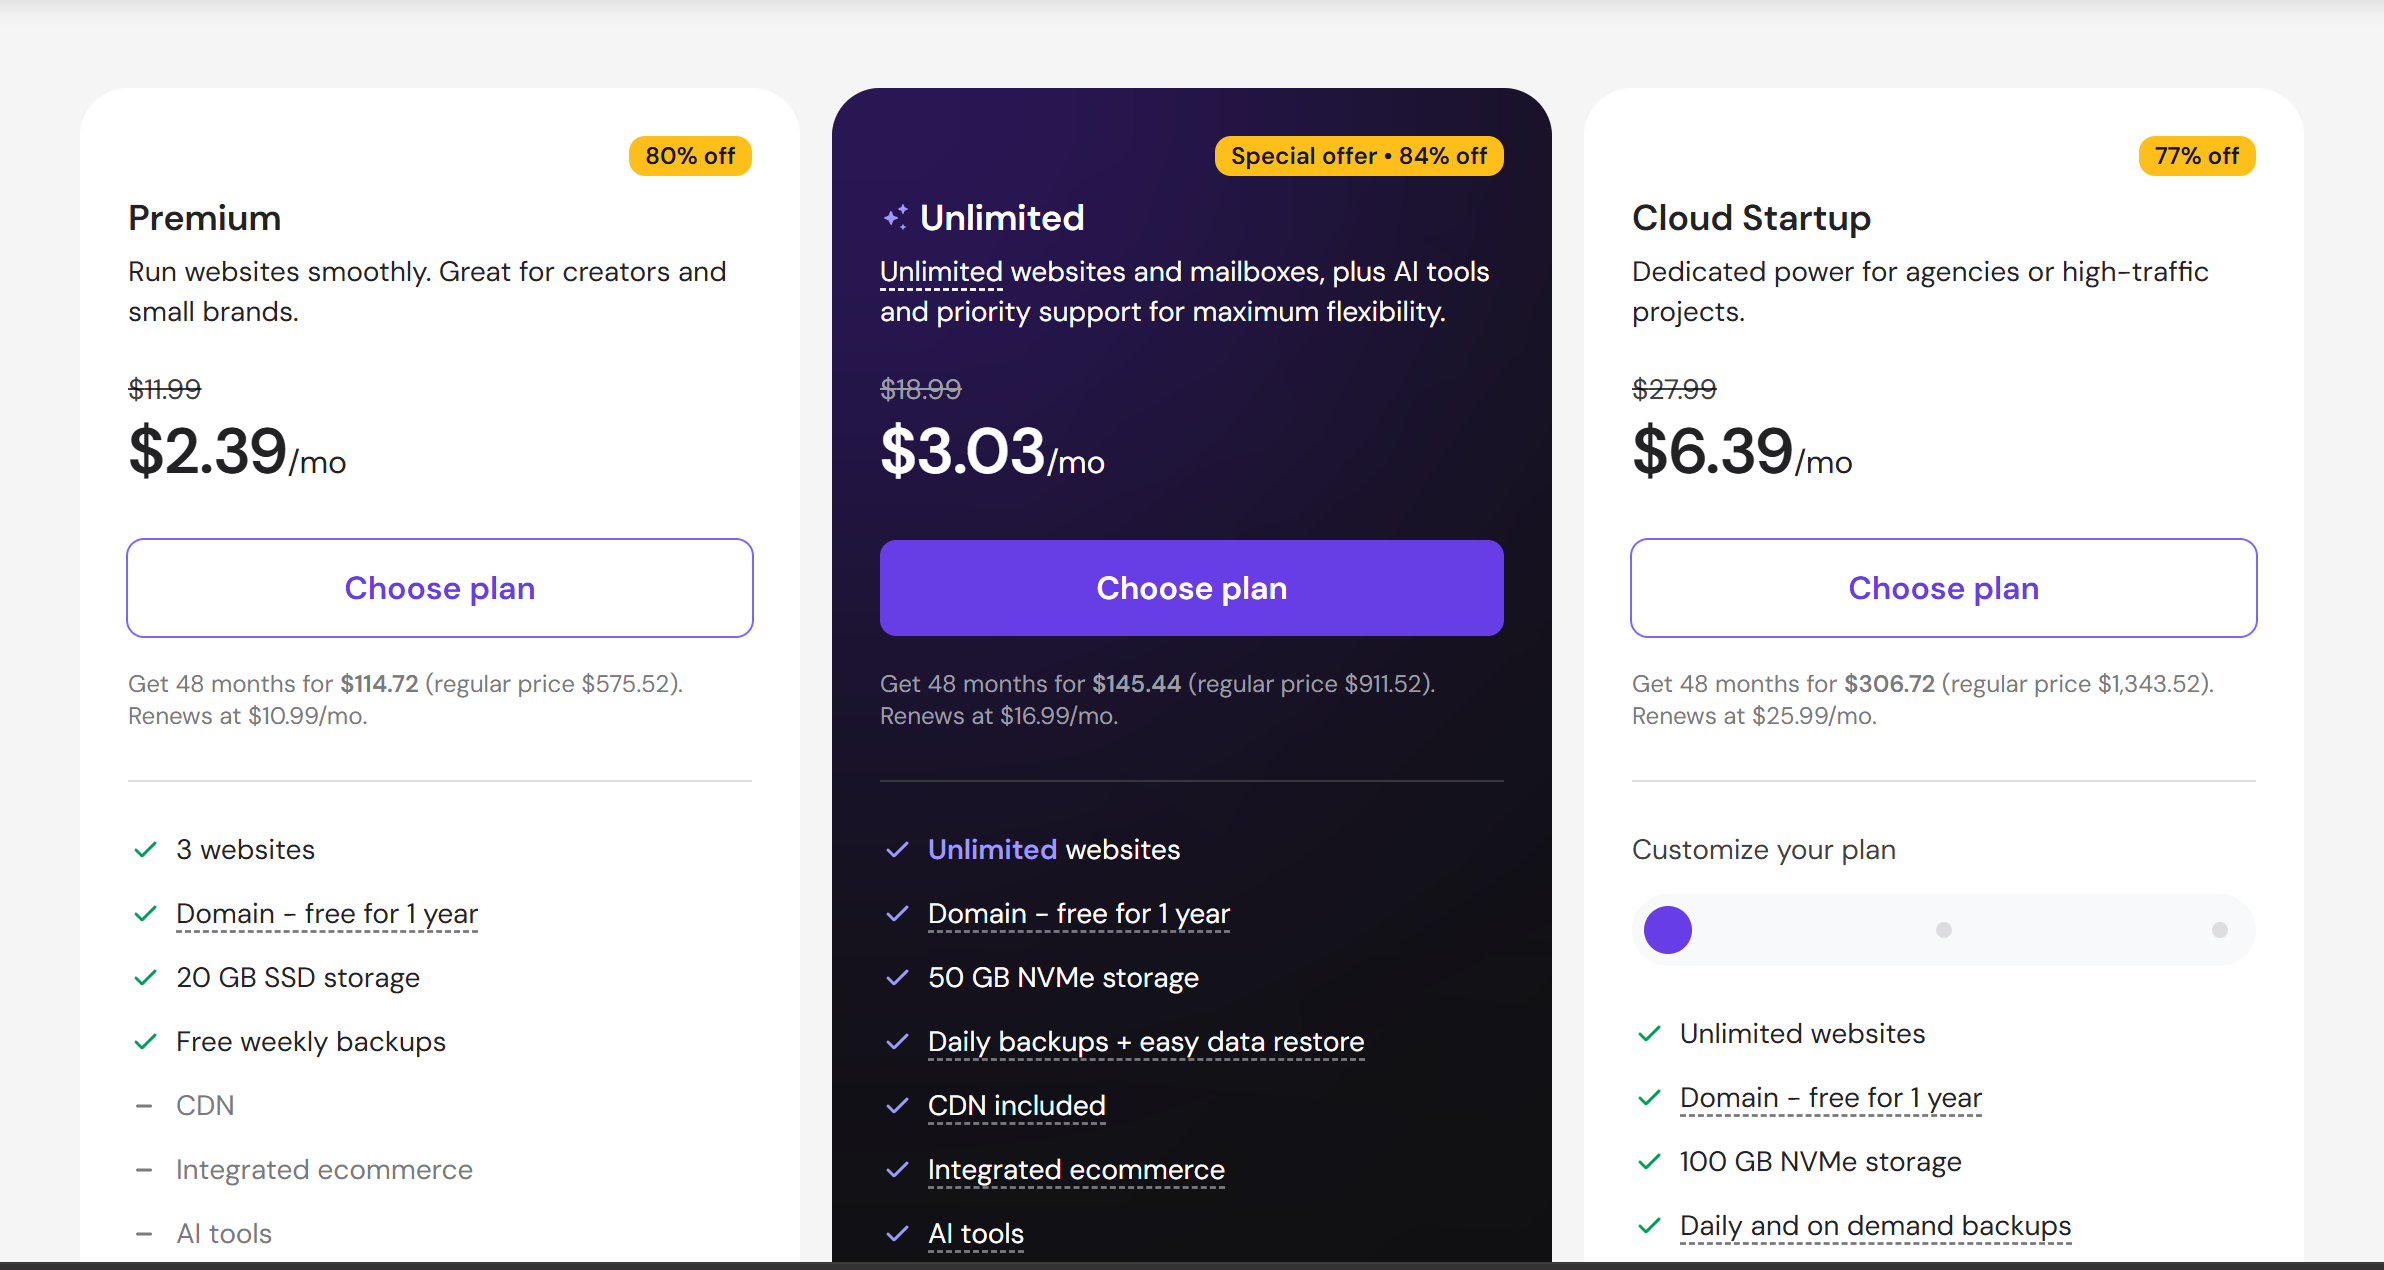
Task: Click the Special offer 84% off badge
Action: point(1359,156)
